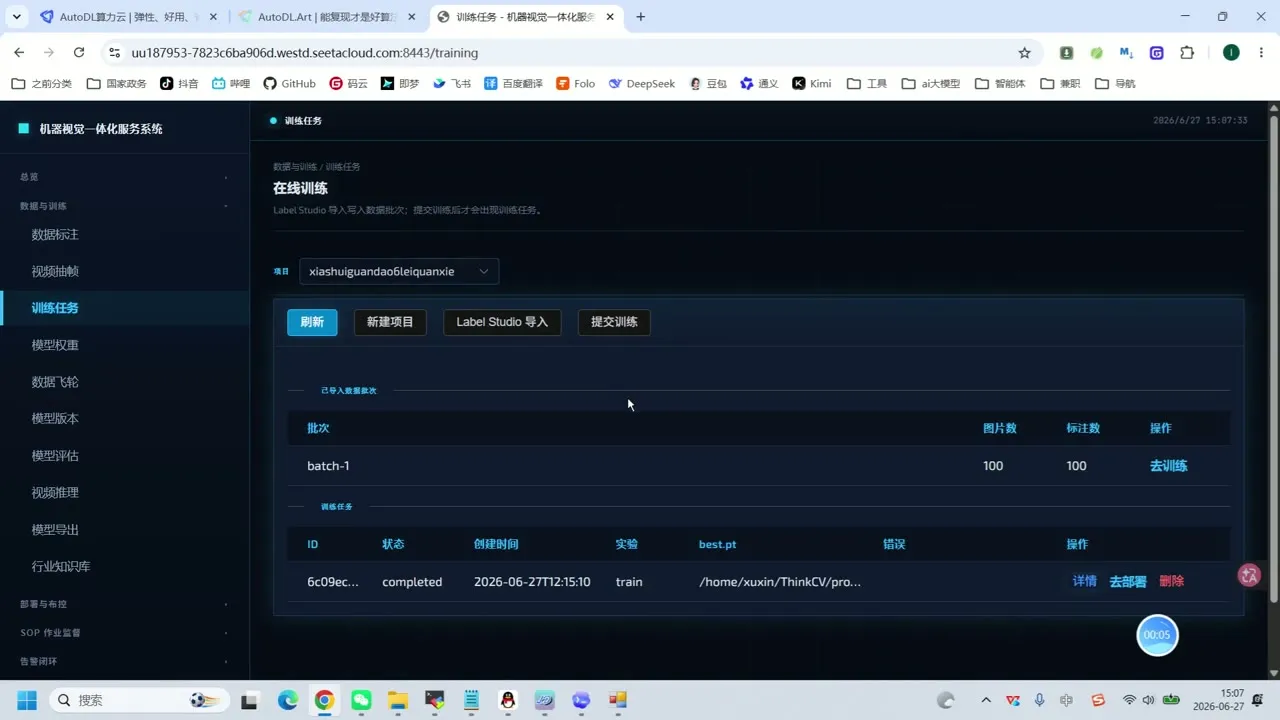Expand the 总览 sidebar section
The height and width of the screenshot is (720, 1280).
(124, 177)
